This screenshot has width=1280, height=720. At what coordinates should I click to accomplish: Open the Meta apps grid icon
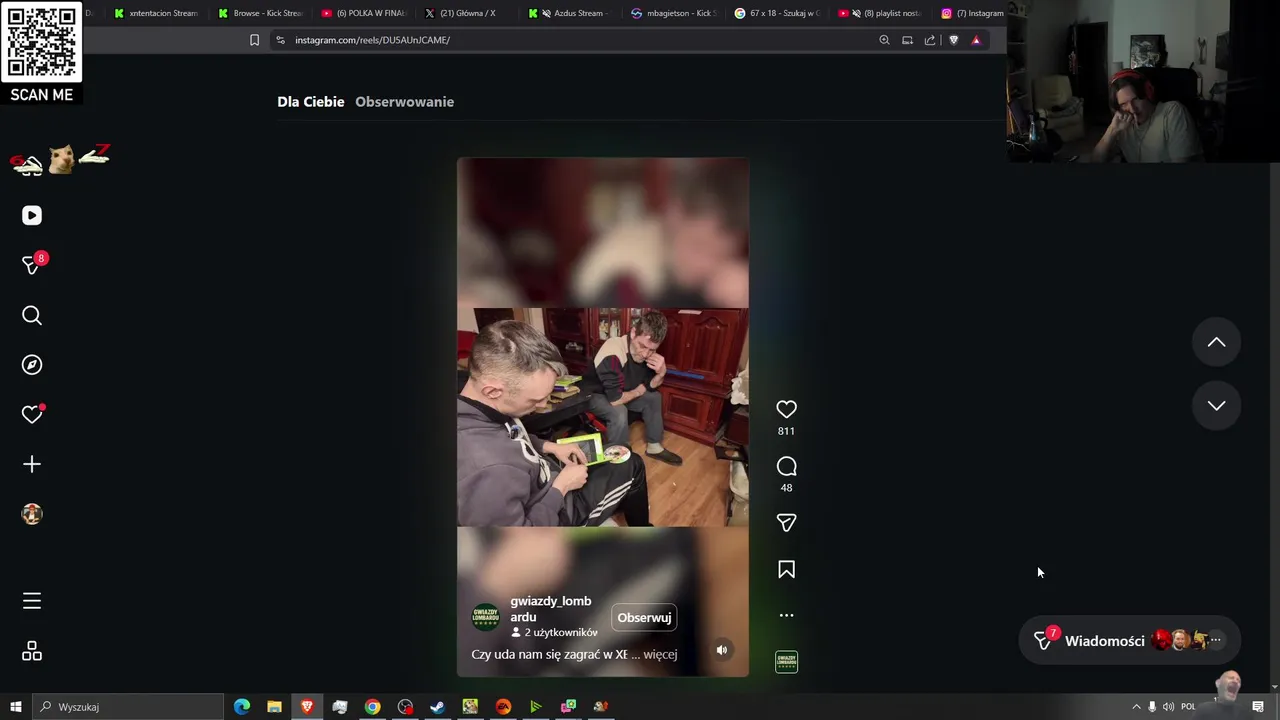click(x=32, y=652)
